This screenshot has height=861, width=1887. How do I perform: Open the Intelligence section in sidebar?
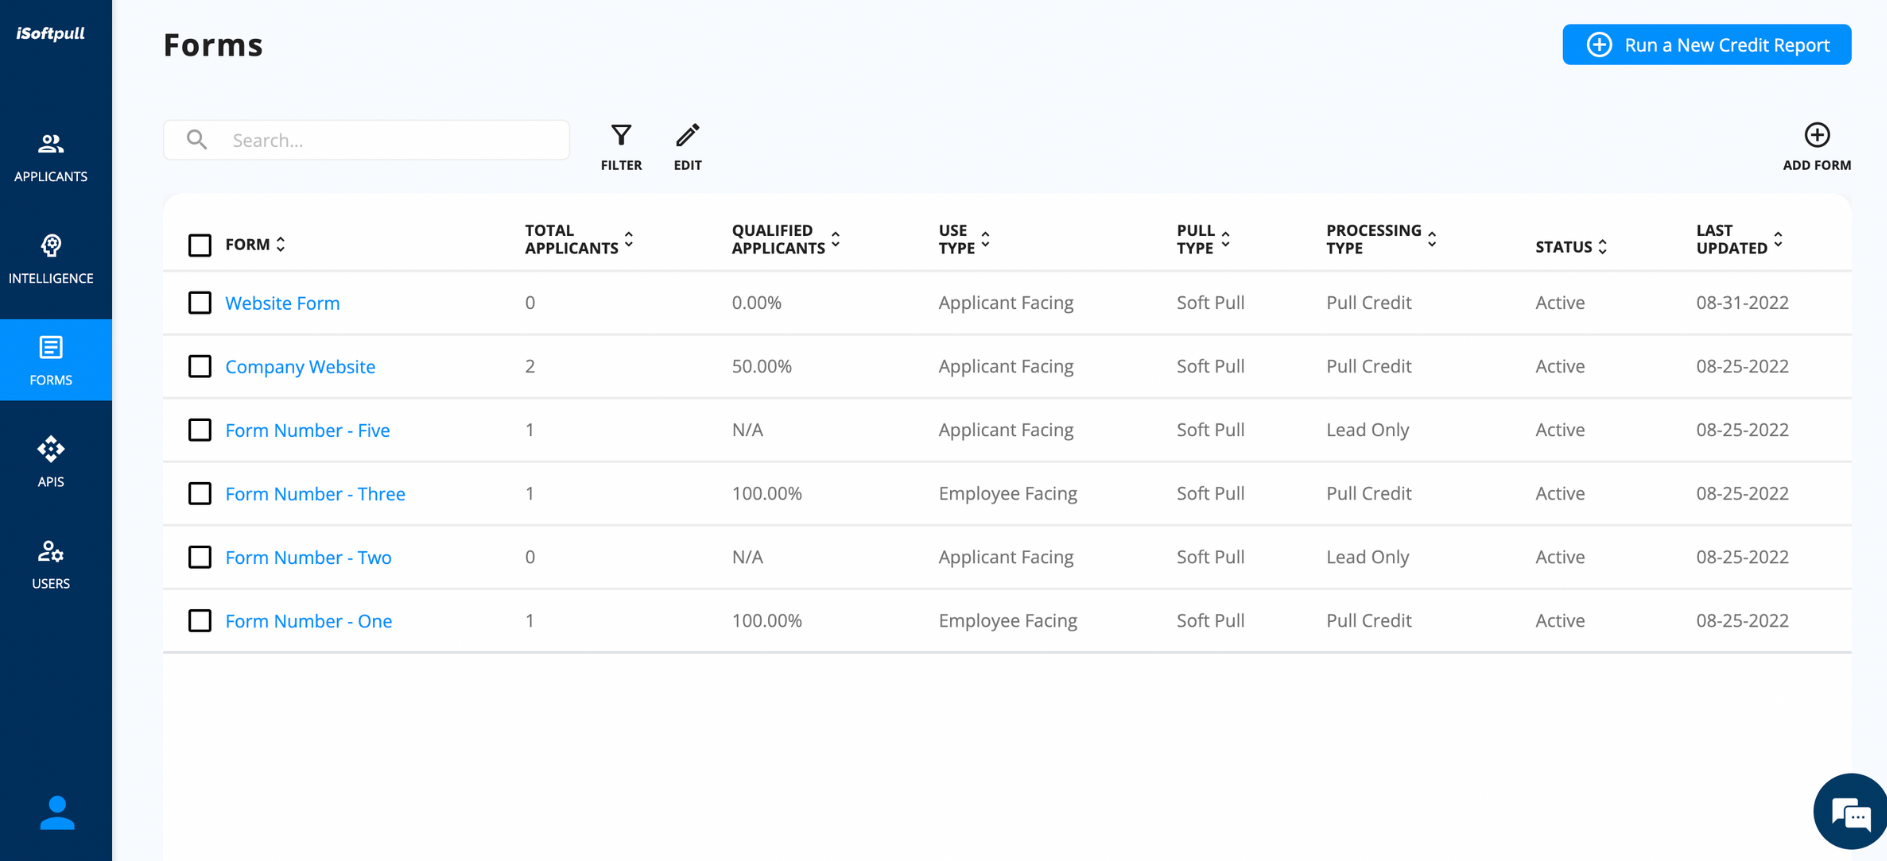coord(51,260)
